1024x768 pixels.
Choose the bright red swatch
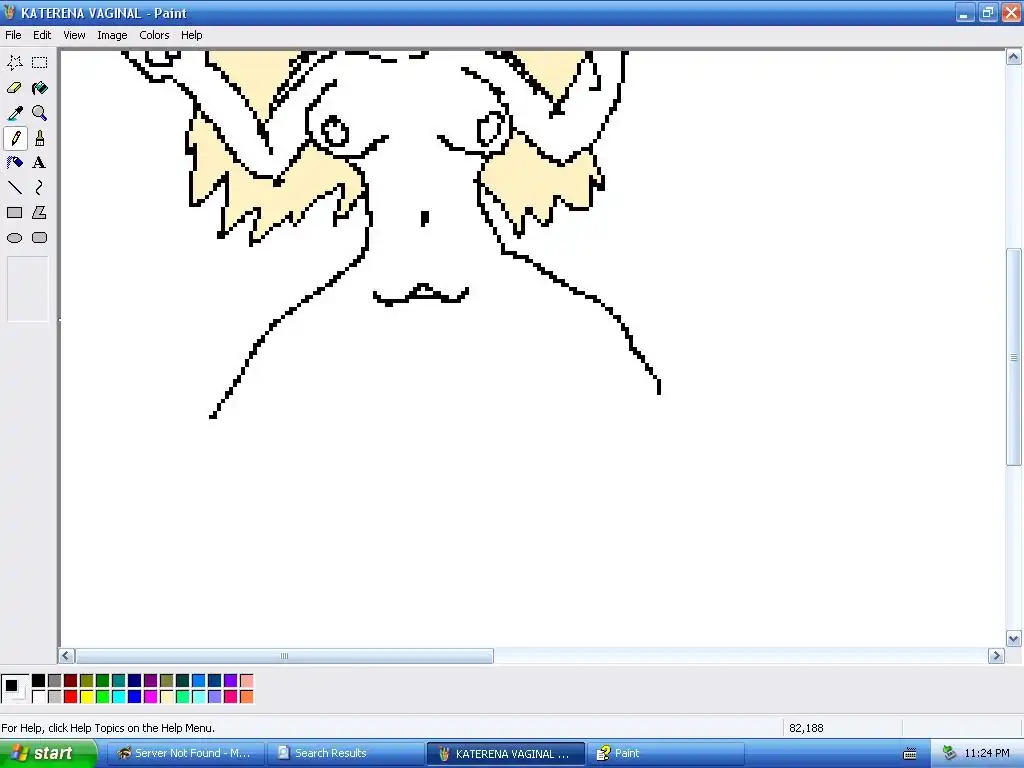(x=71, y=696)
